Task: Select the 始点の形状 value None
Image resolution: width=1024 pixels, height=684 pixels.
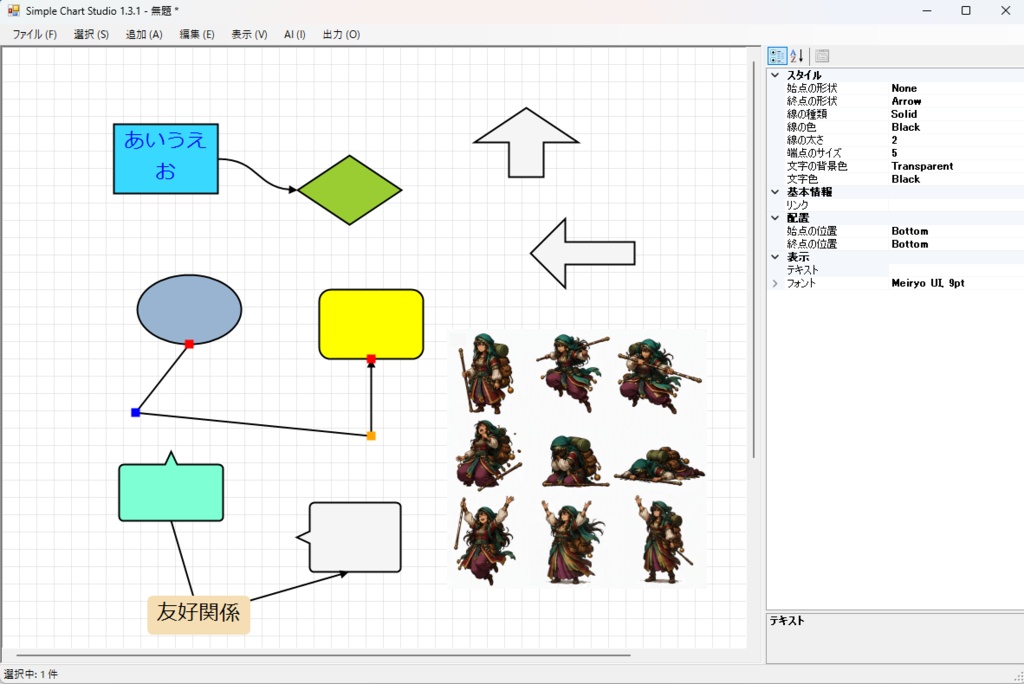Action: pos(956,88)
